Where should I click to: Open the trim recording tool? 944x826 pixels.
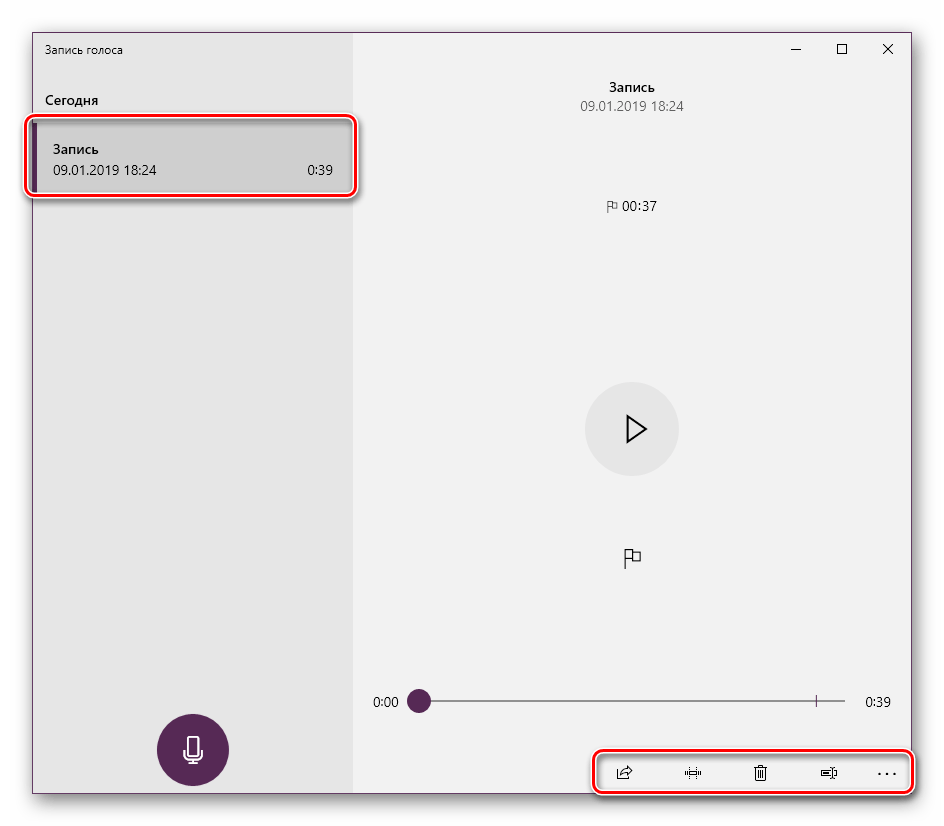692,772
